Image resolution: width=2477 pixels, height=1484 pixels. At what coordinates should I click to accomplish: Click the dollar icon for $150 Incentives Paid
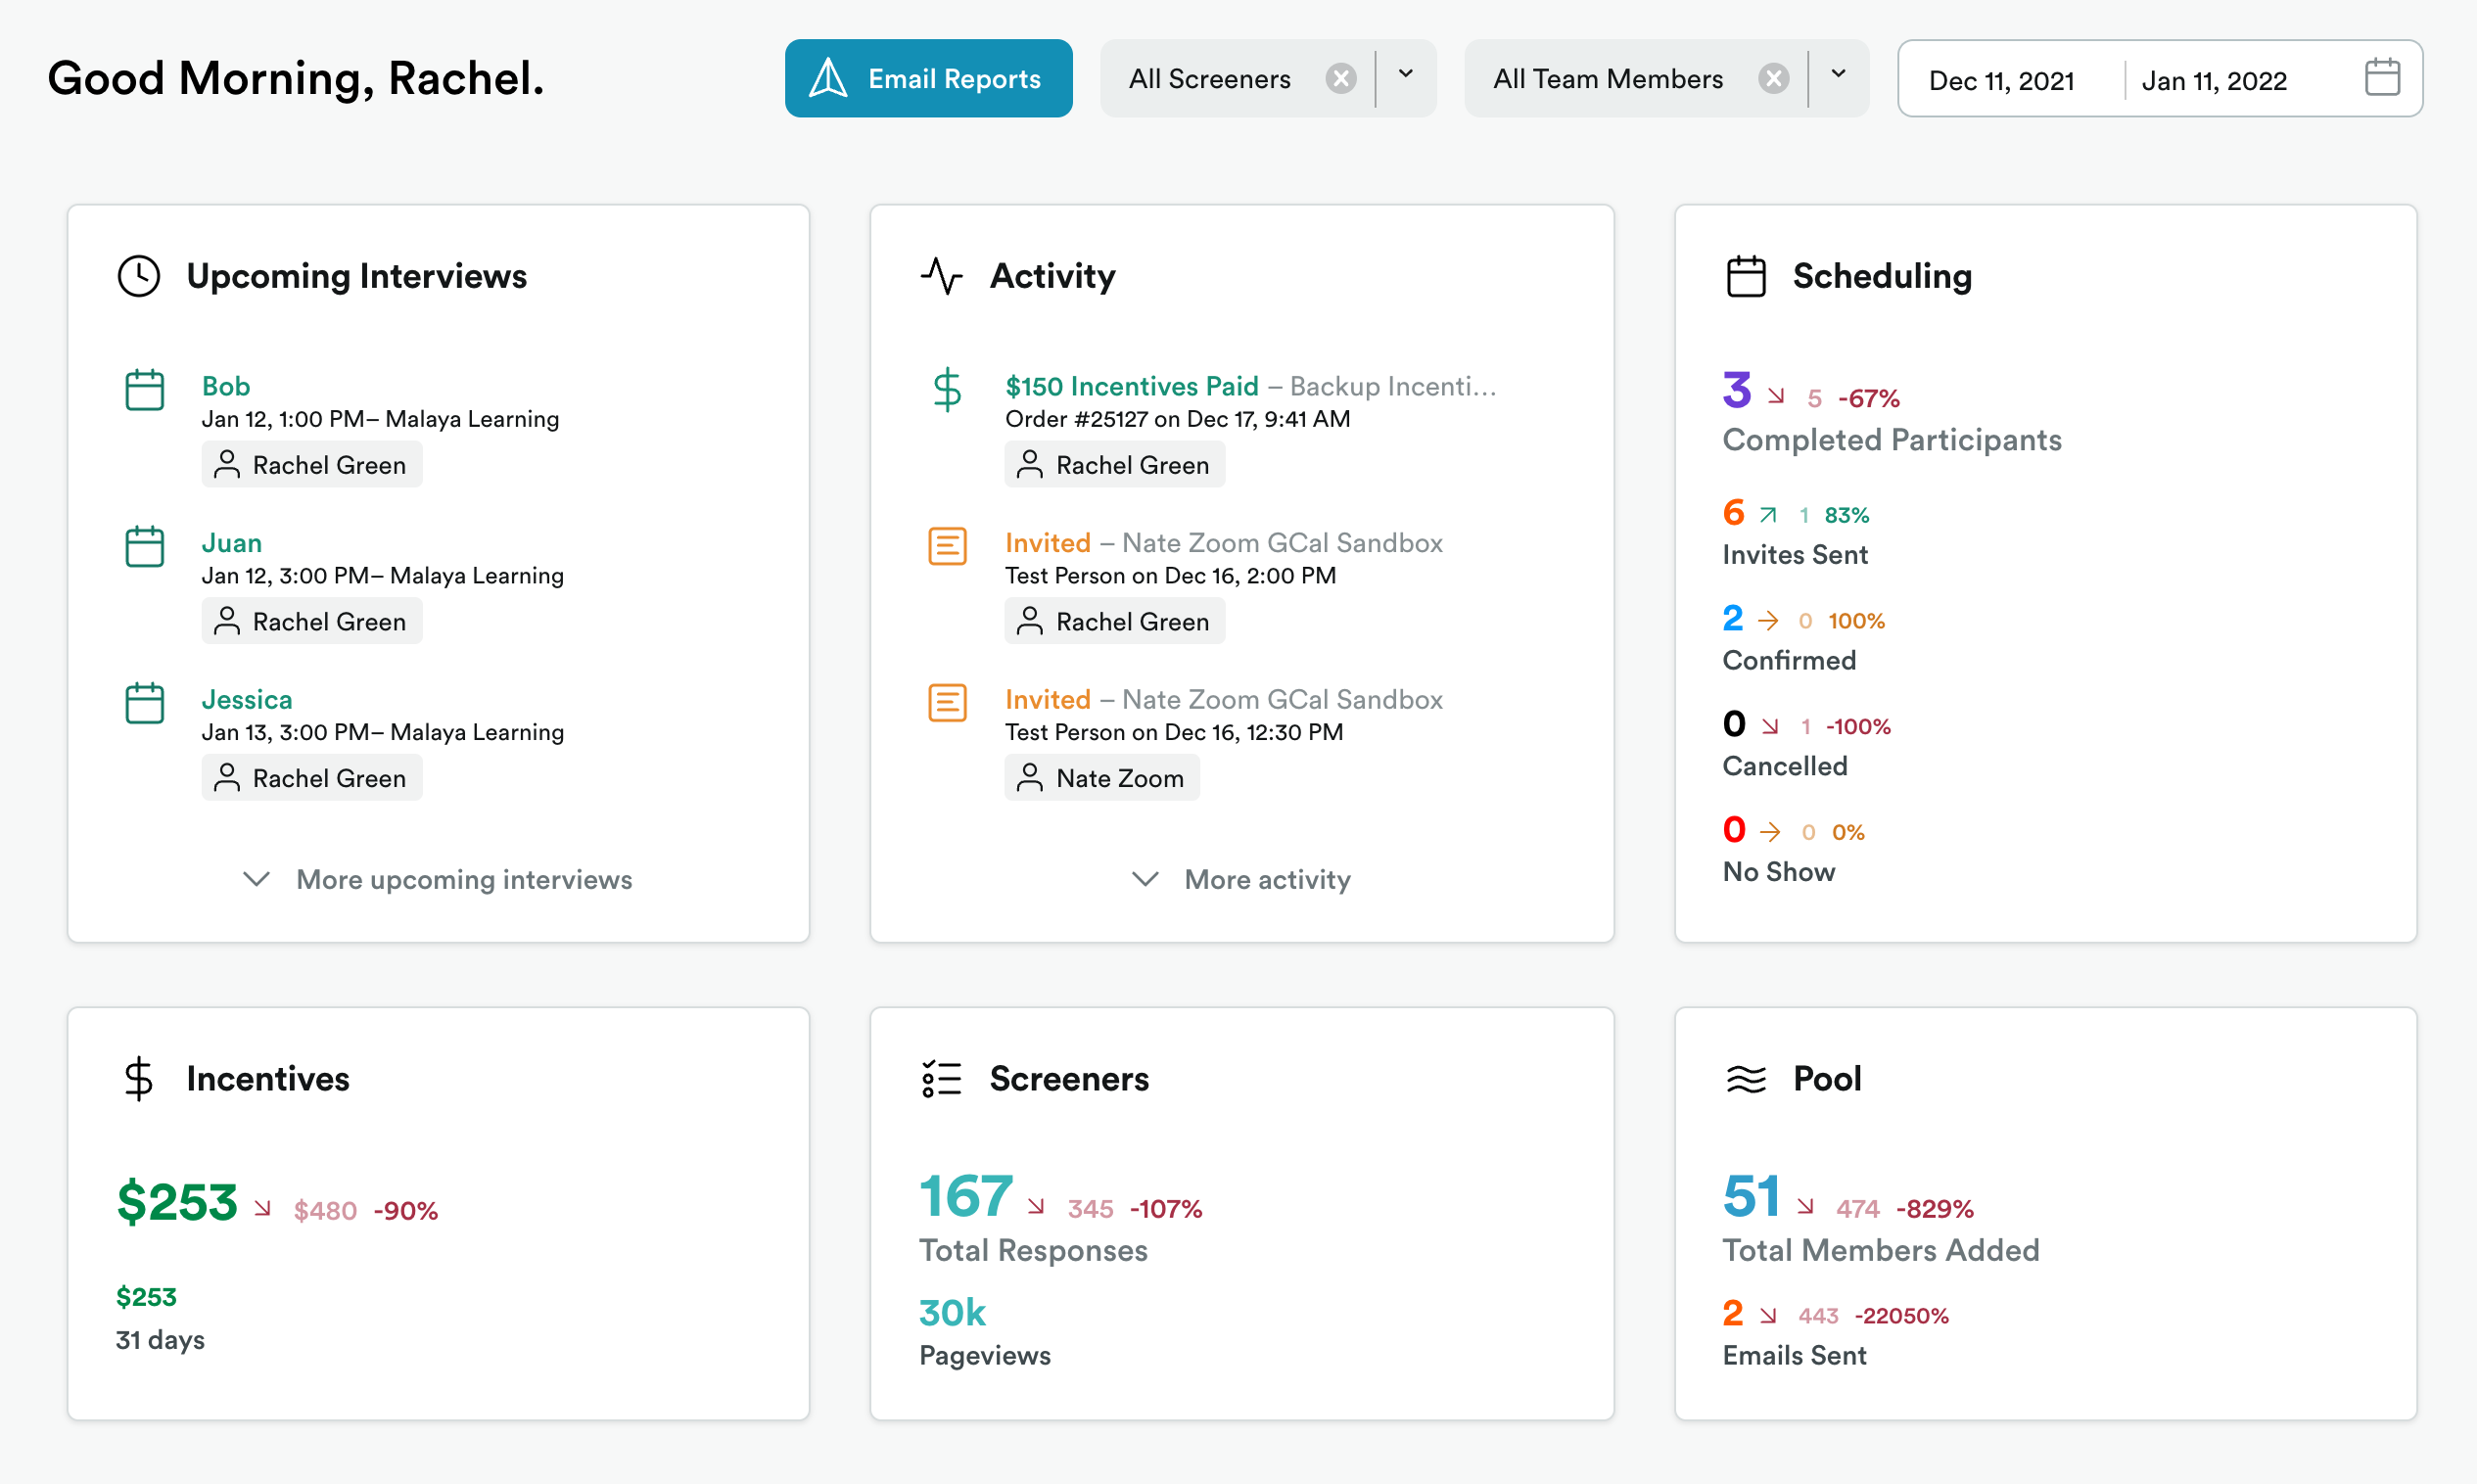[946, 390]
